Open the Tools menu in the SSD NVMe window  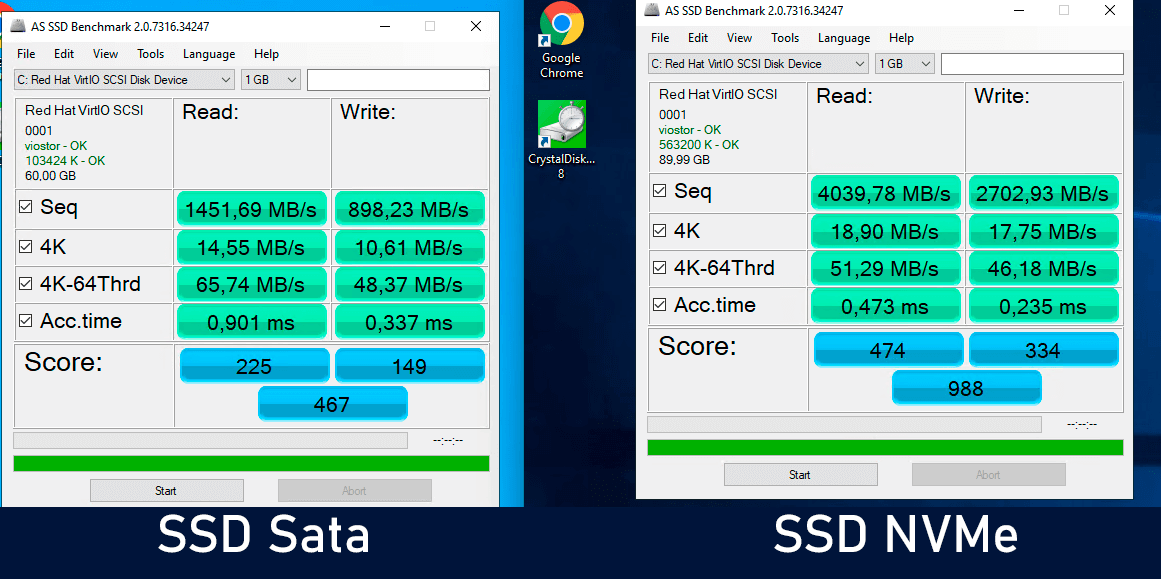[x=785, y=38]
